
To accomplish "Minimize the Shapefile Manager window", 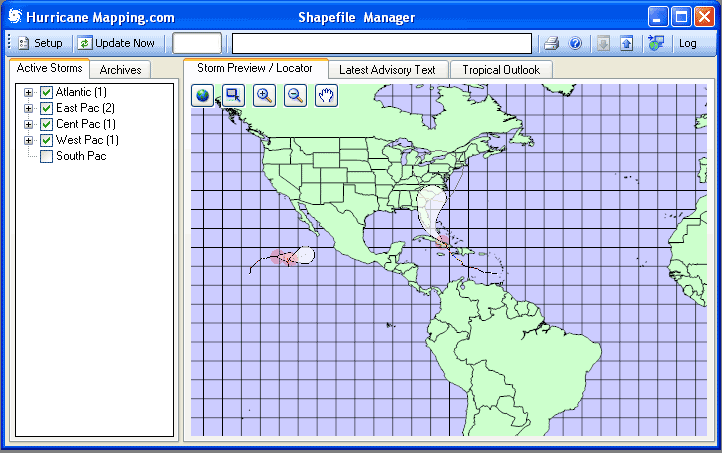I will coord(658,17).
